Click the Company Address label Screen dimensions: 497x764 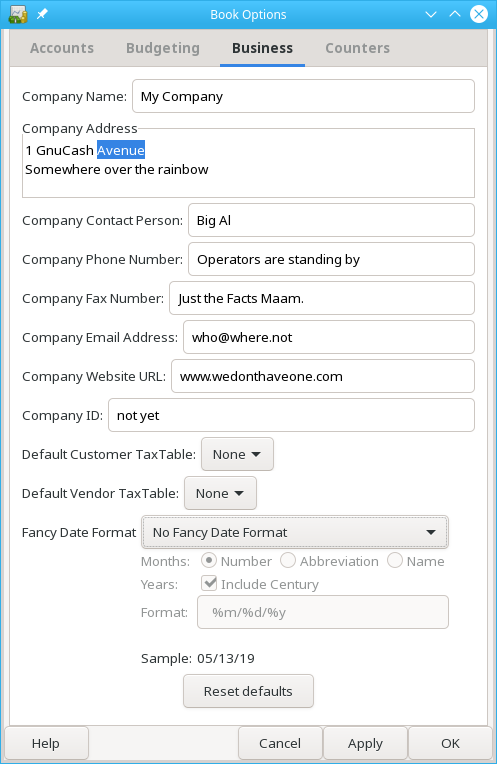coord(80,128)
